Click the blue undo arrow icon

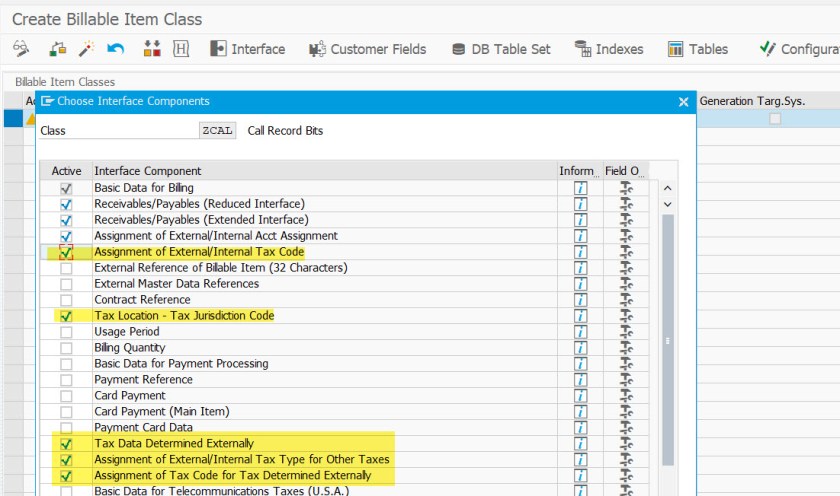(116, 49)
